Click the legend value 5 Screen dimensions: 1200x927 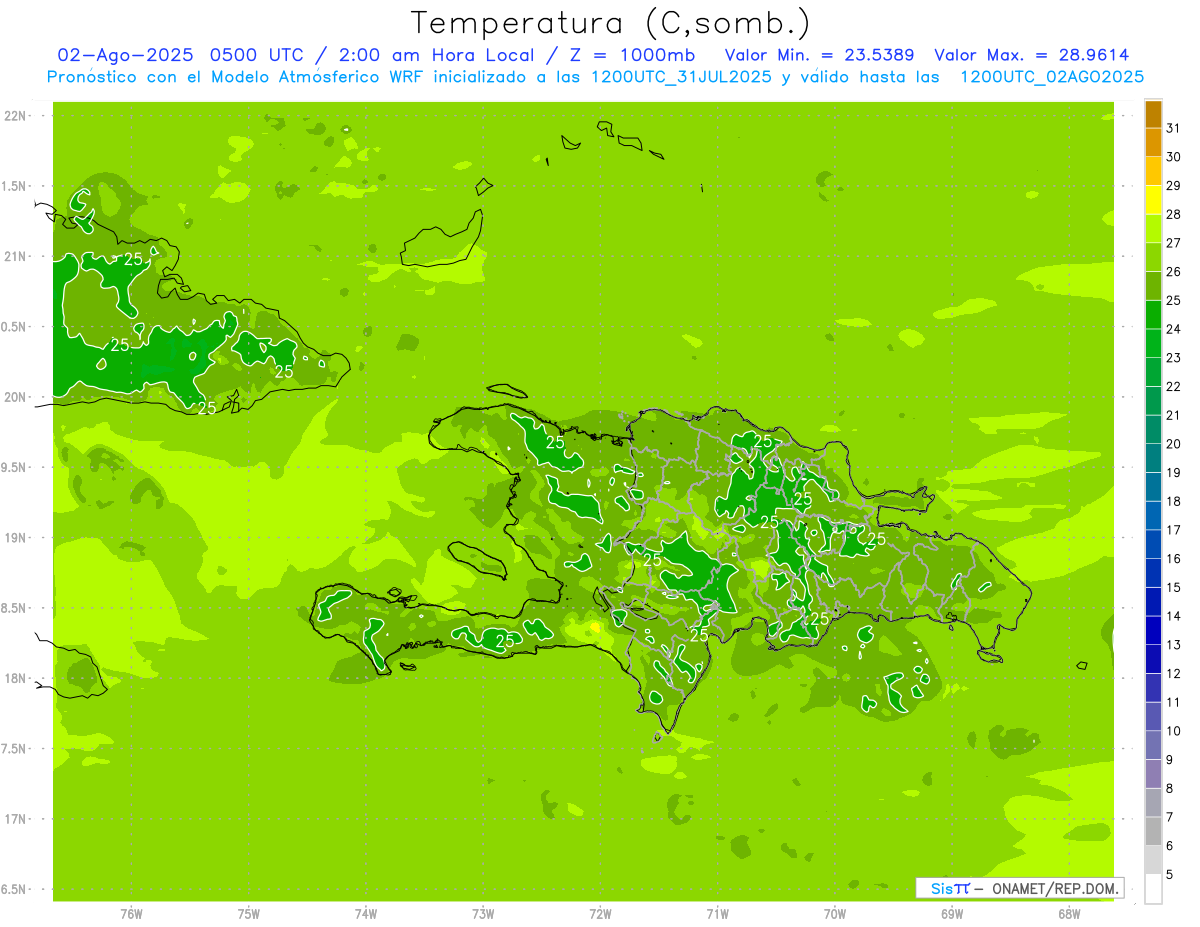pos(1170,874)
